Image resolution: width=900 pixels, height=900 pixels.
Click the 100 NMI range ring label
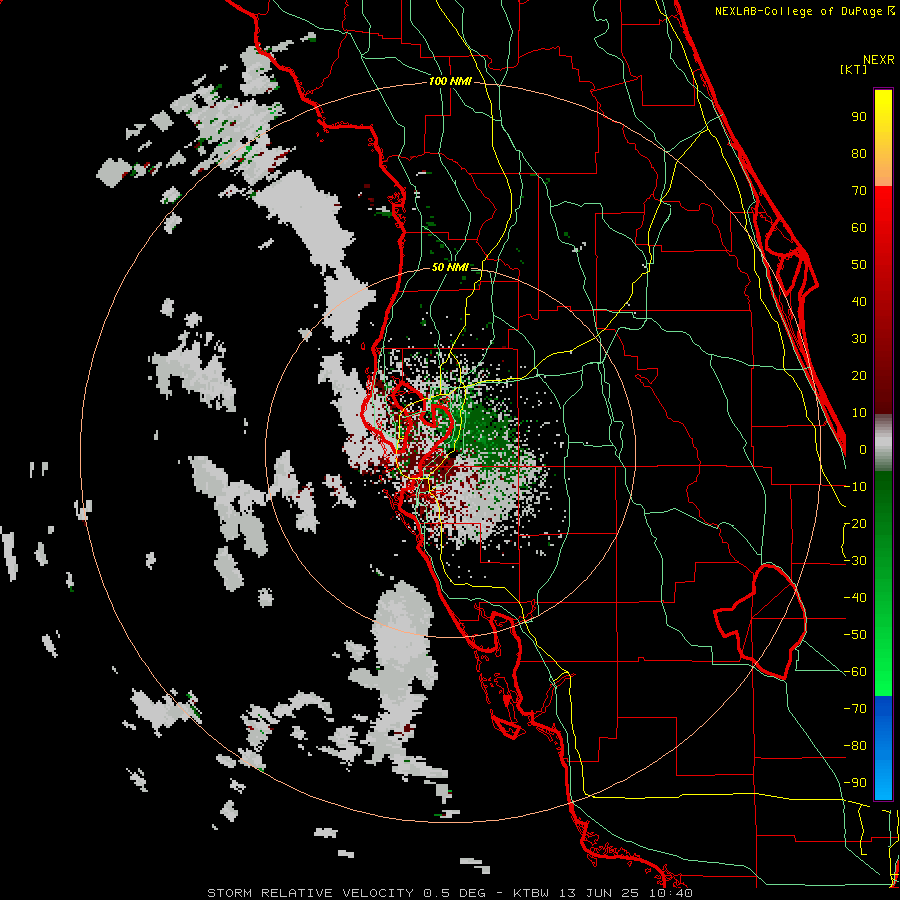tap(450, 82)
